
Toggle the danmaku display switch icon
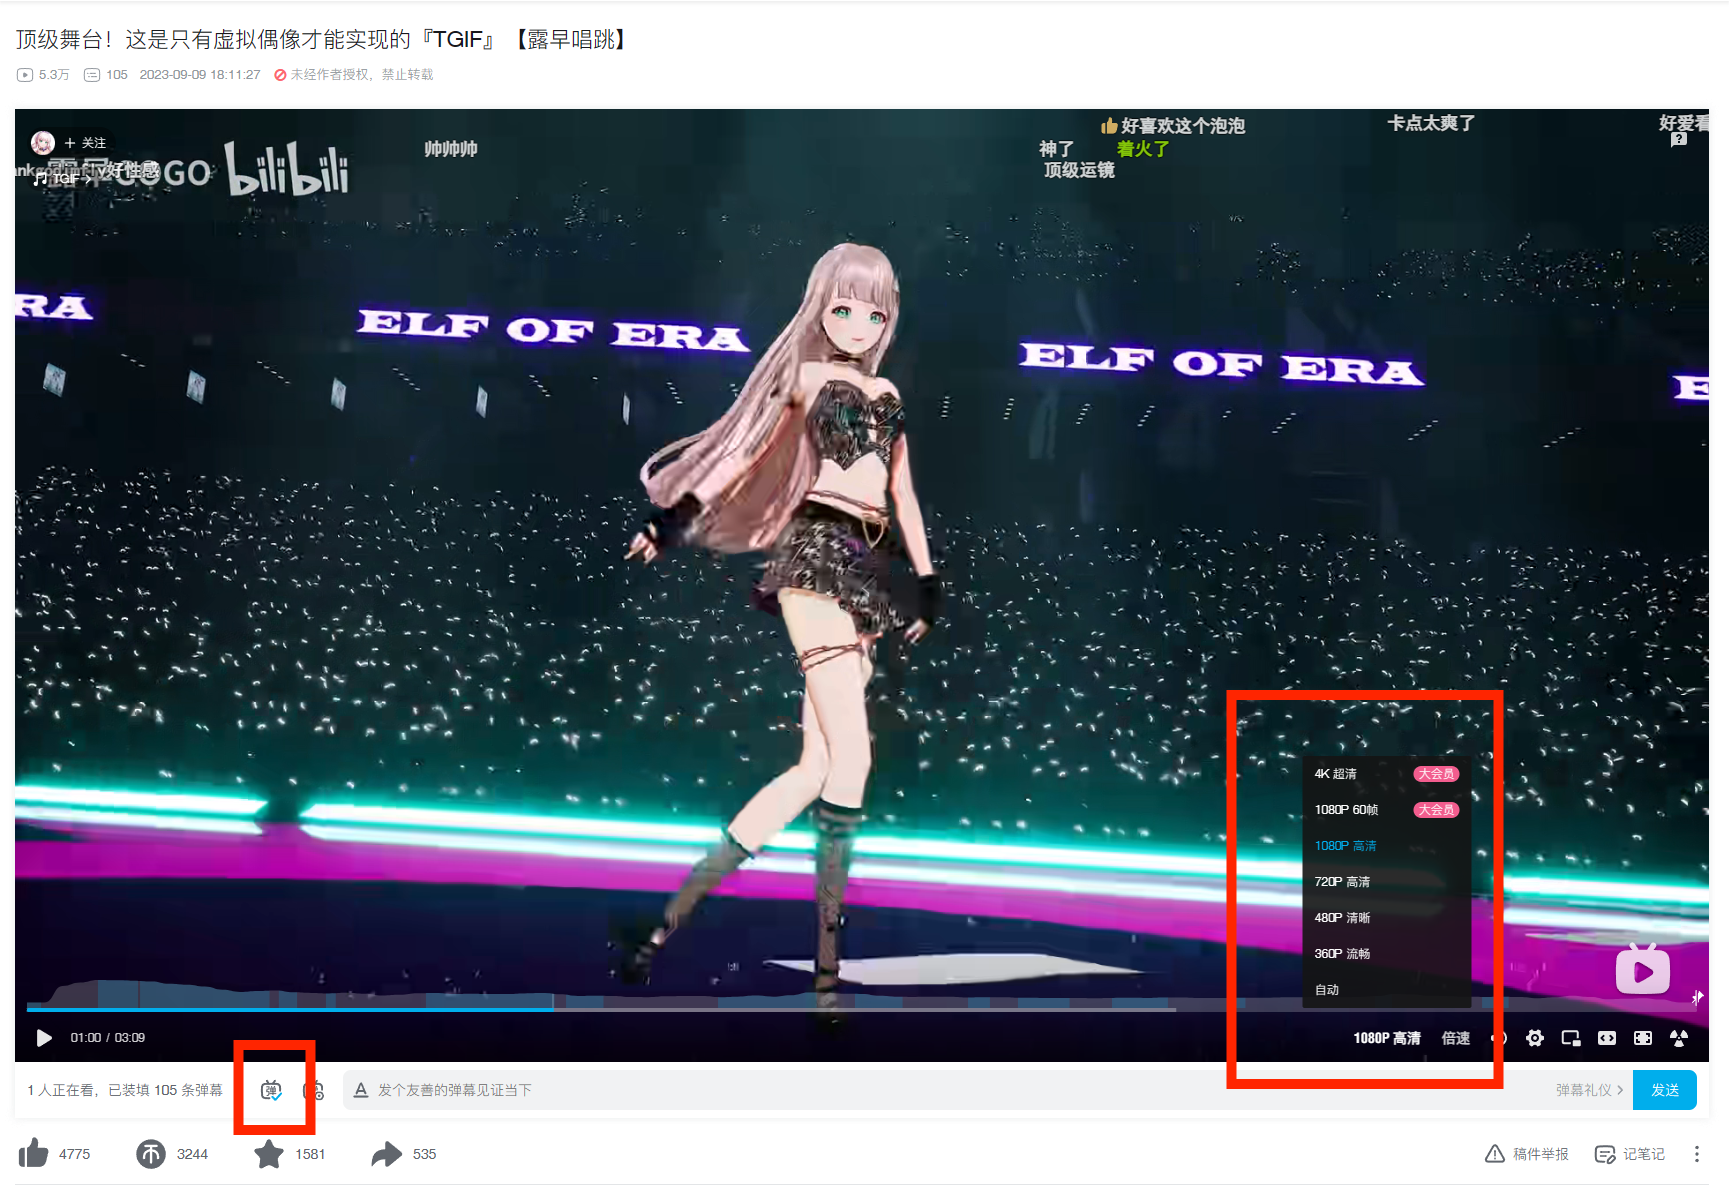click(271, 1090)
